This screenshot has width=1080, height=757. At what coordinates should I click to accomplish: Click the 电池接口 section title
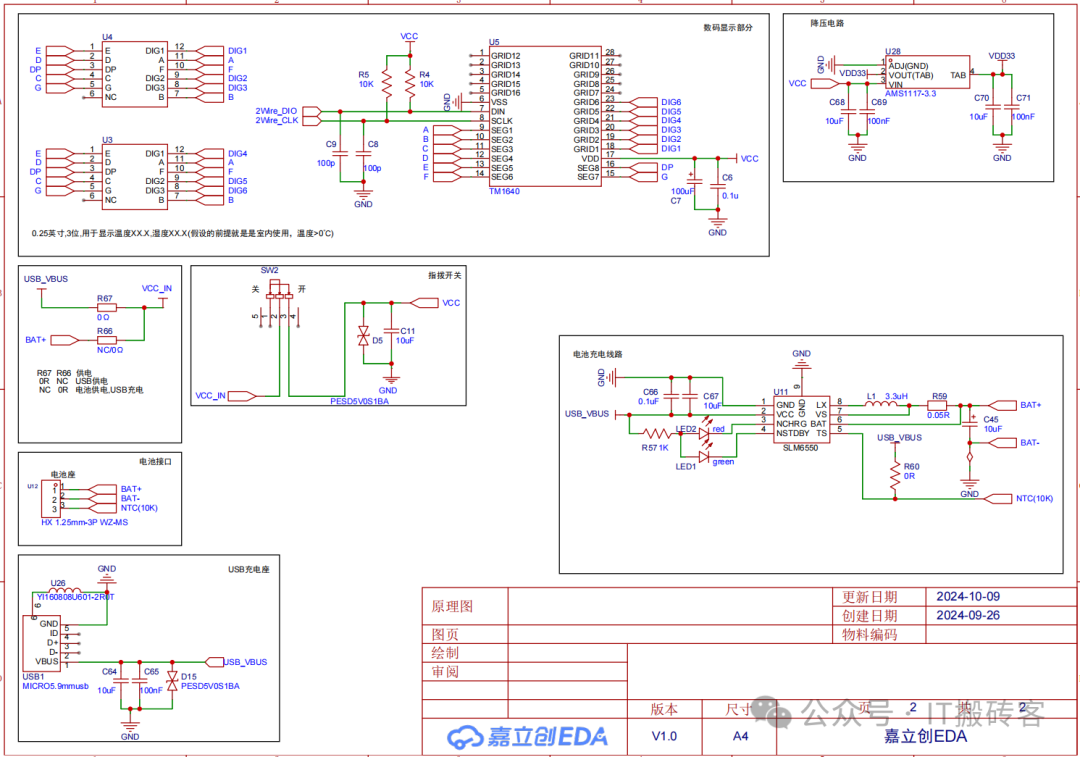(x=155, y=462)
